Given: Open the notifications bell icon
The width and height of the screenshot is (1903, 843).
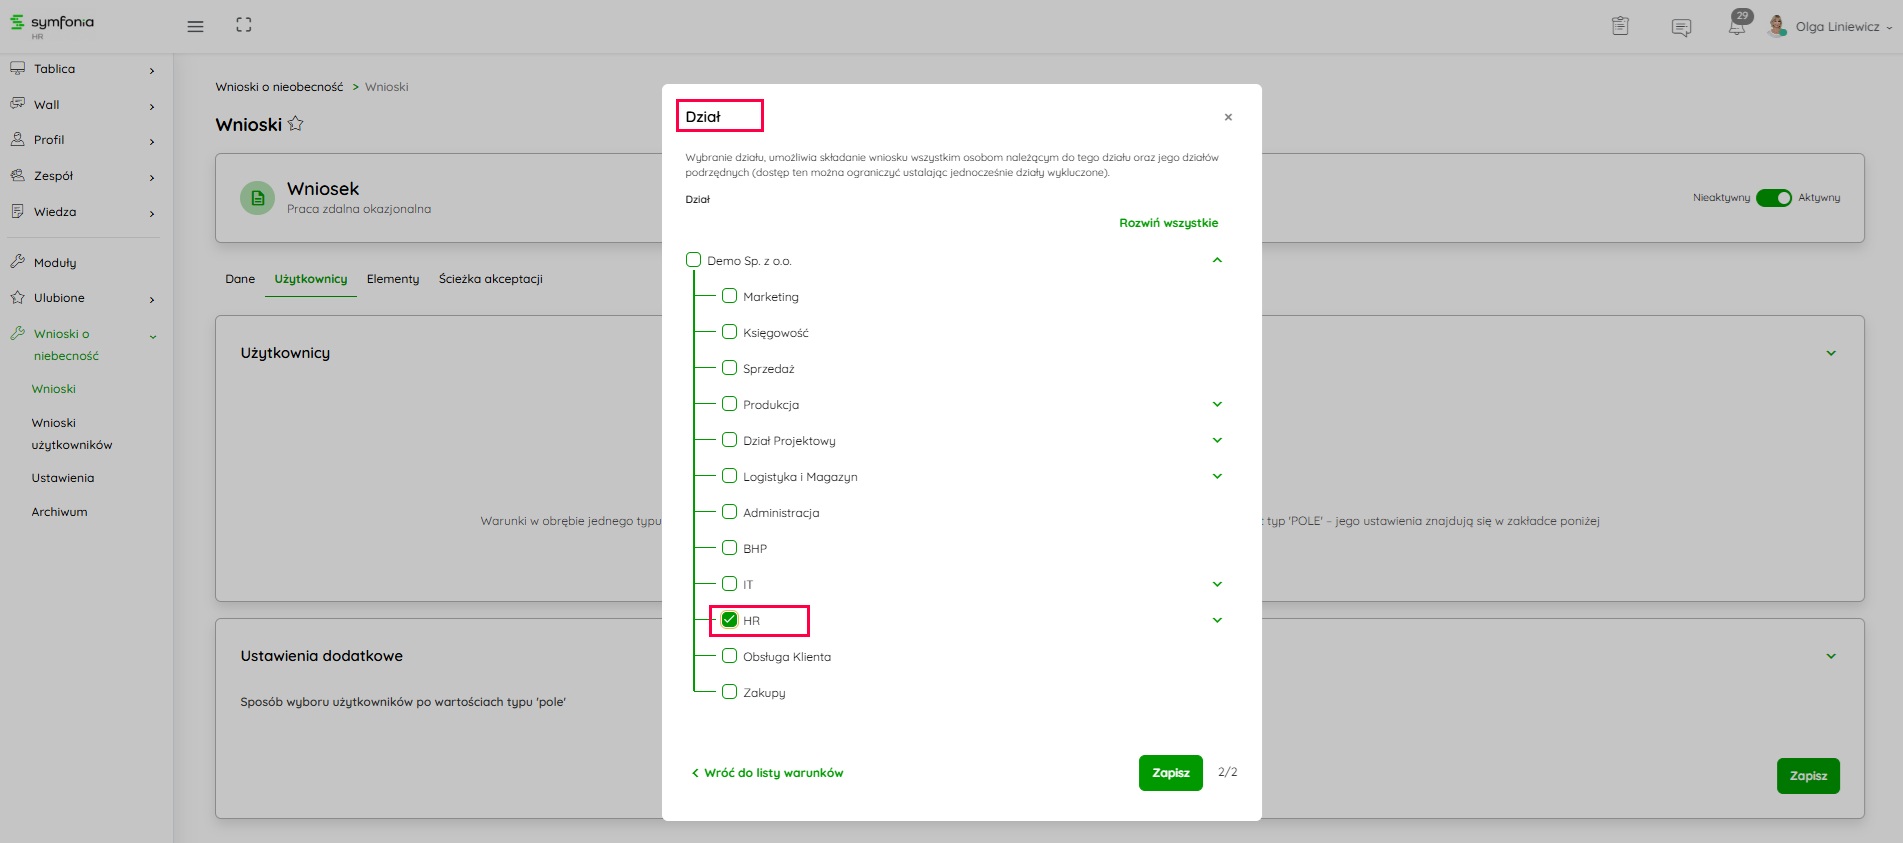Looking at the screenshot, I should [1737, 26].
